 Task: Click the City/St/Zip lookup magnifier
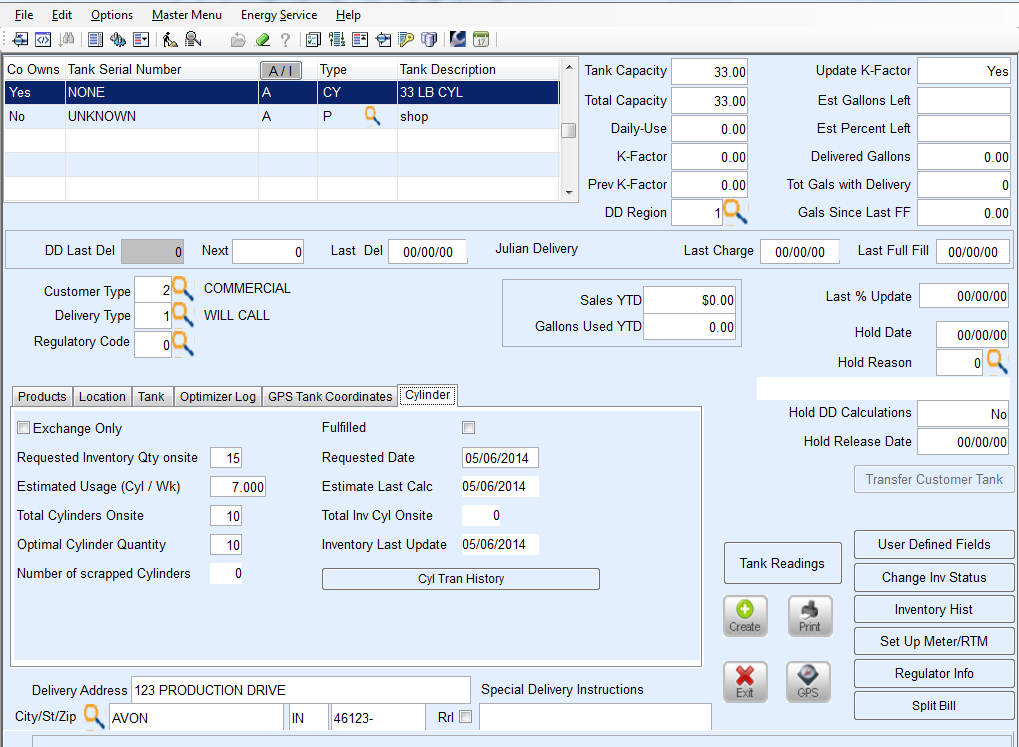[94, 716]
